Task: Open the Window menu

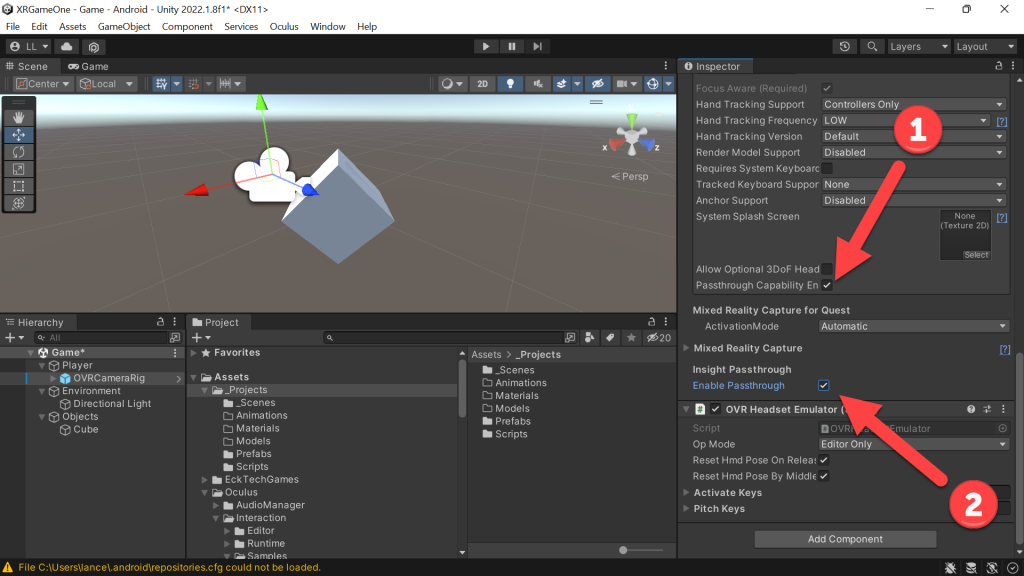Action: point(328,27)
